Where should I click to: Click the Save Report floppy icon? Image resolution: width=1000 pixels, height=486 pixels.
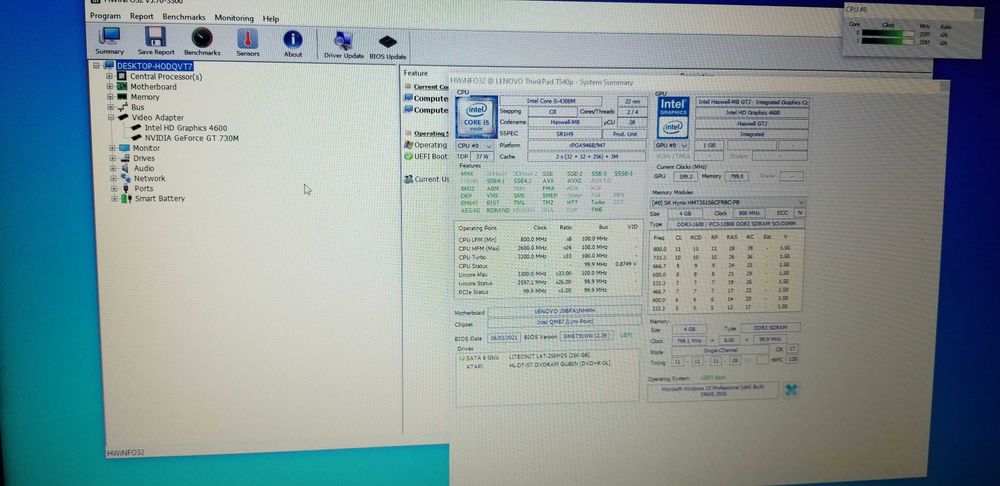tap(156, 36)
